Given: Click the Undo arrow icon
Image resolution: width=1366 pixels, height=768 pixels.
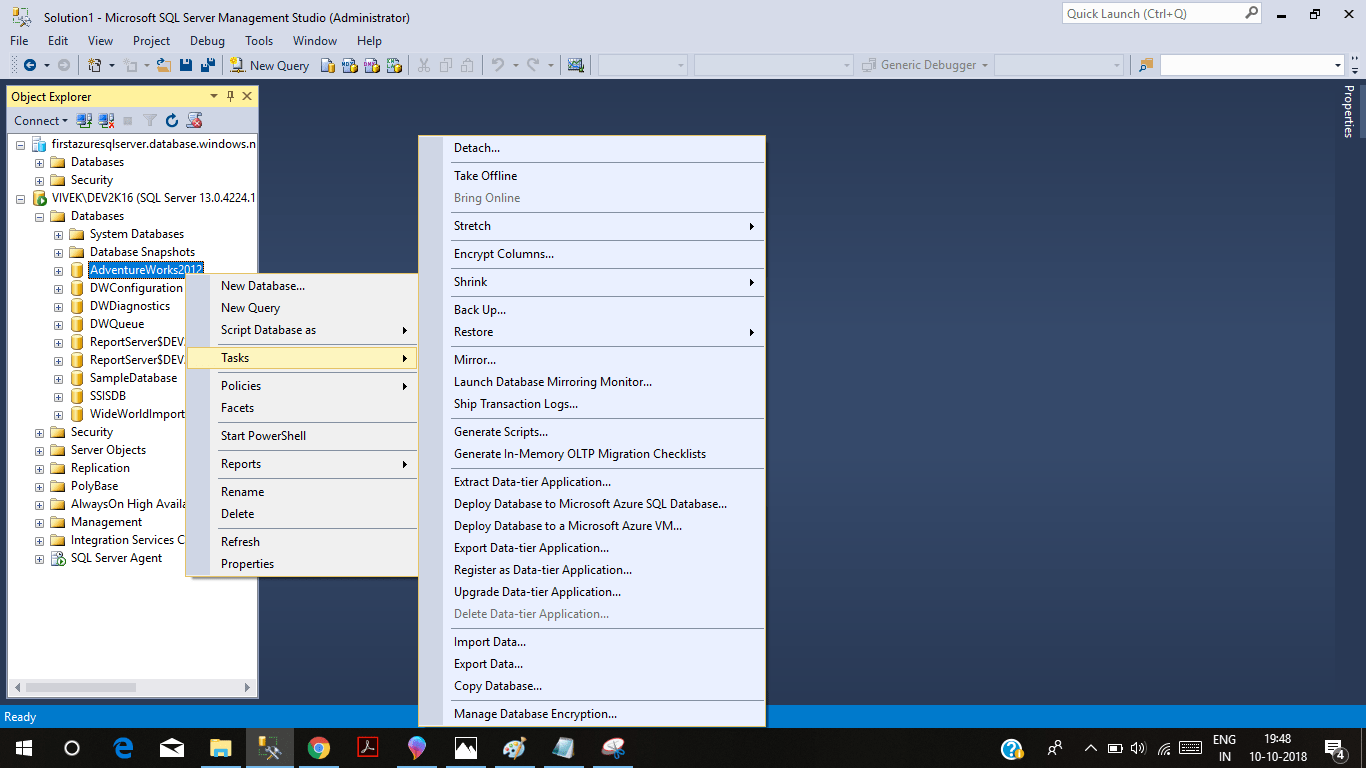Looking at the screenshot, I should tap(498, 65).
